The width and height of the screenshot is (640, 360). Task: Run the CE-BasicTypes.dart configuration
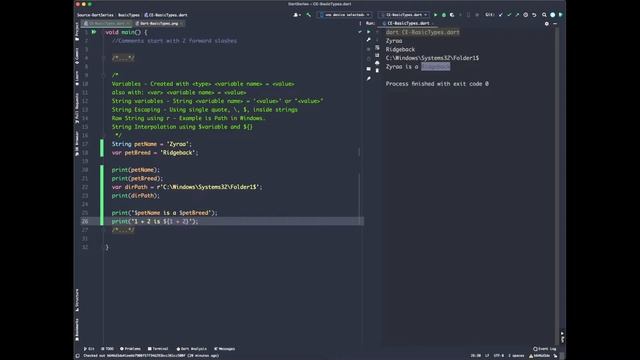coord(436,15)
